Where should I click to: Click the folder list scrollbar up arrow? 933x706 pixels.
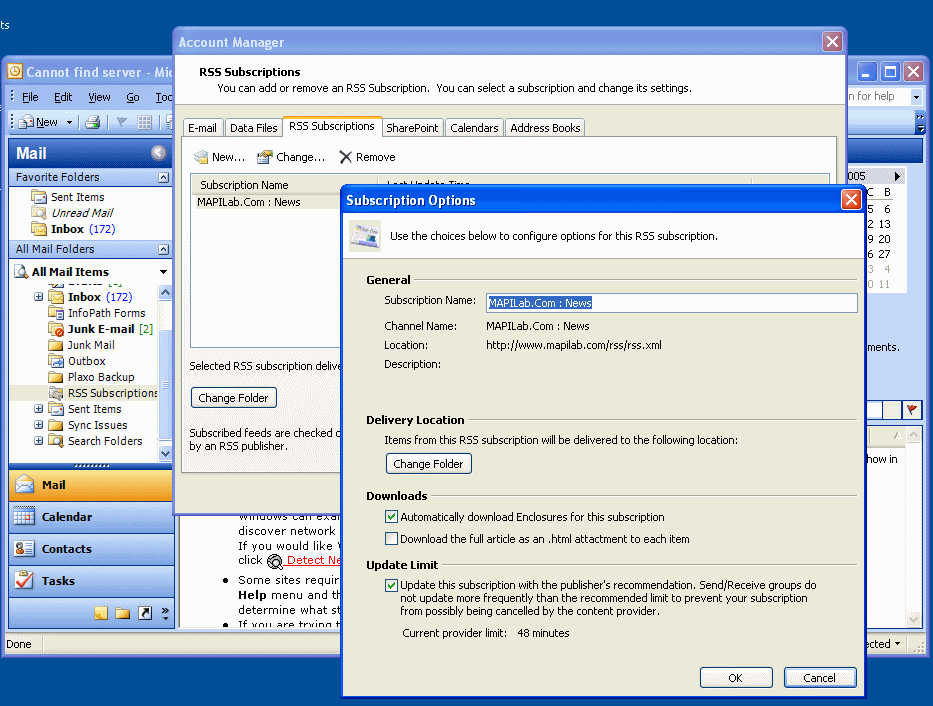click(165, 292)
